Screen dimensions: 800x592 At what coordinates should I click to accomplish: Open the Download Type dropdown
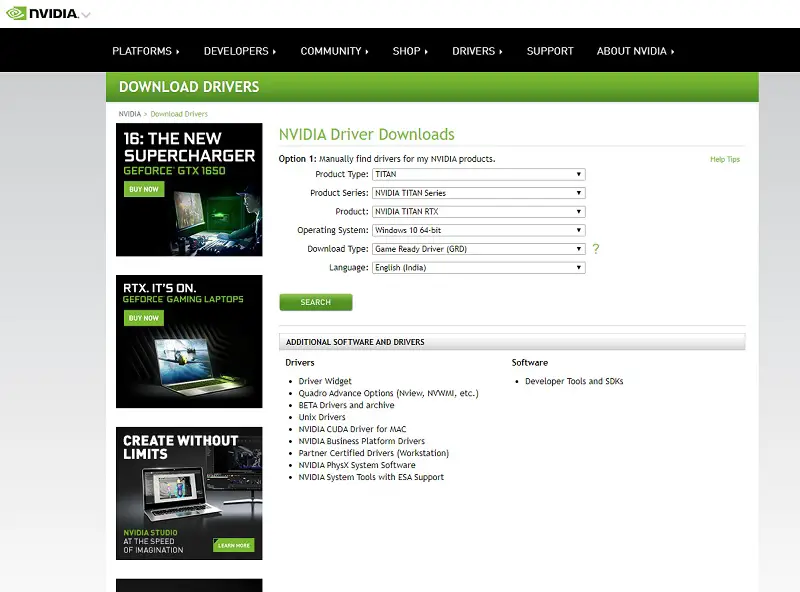[x=479, y=249]
